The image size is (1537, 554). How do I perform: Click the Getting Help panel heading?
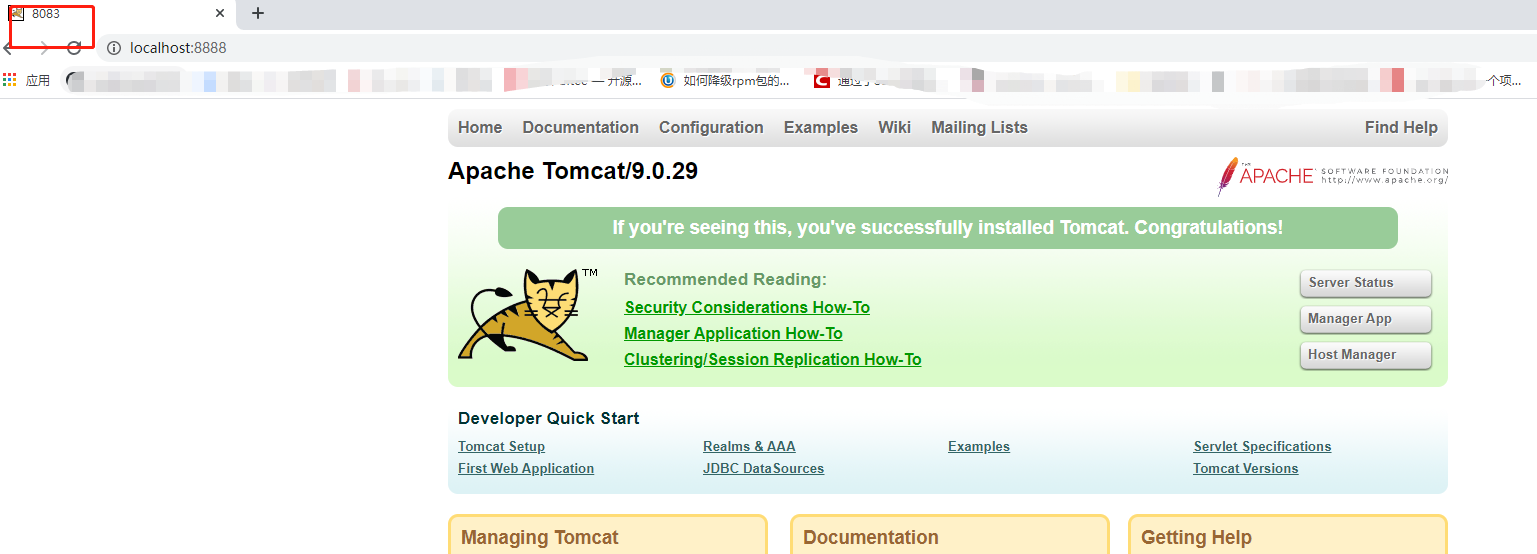[x=1196, y=537]
